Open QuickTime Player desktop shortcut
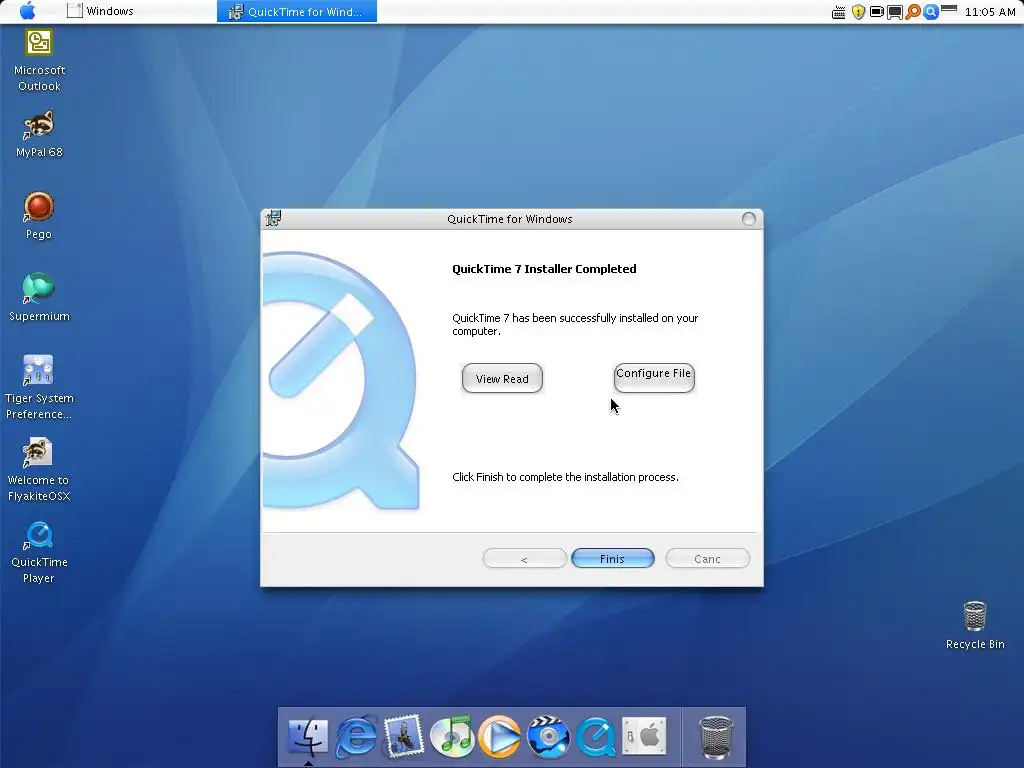Image resolution: width=1024 pixels, height=768 pixels. [x=39, y=552]
